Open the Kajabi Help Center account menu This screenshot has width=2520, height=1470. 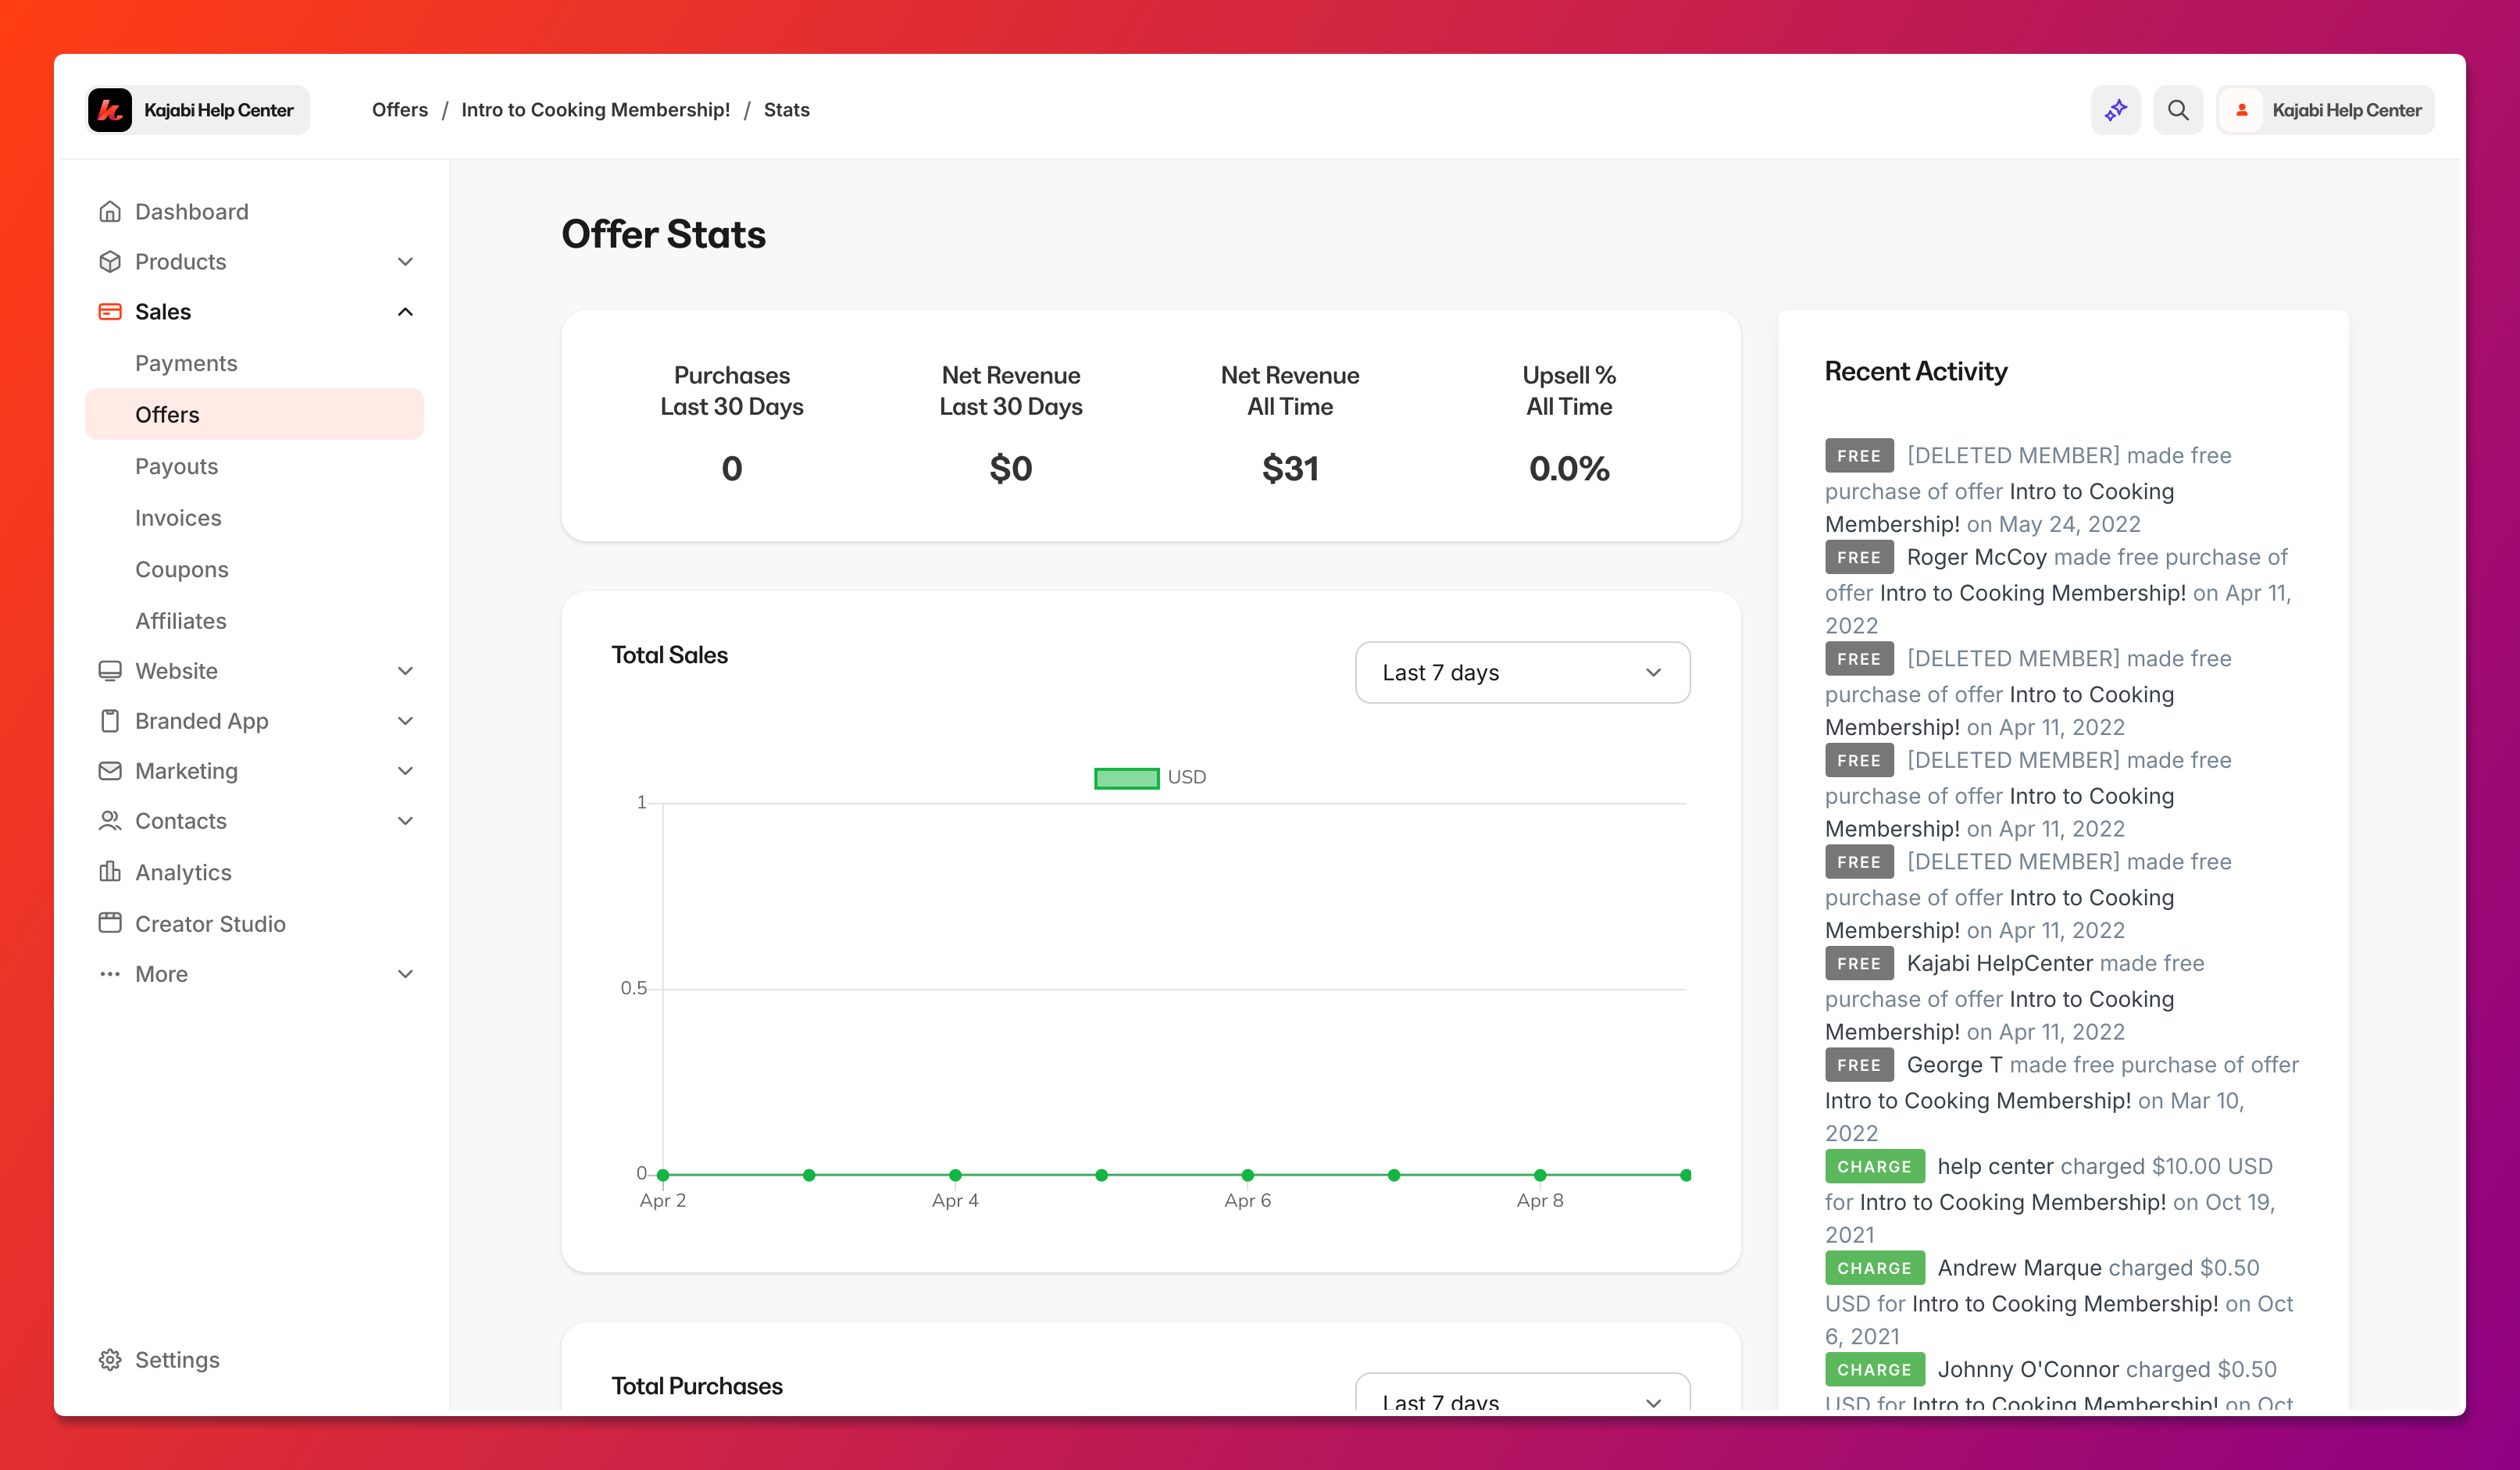coord(2325,110)
